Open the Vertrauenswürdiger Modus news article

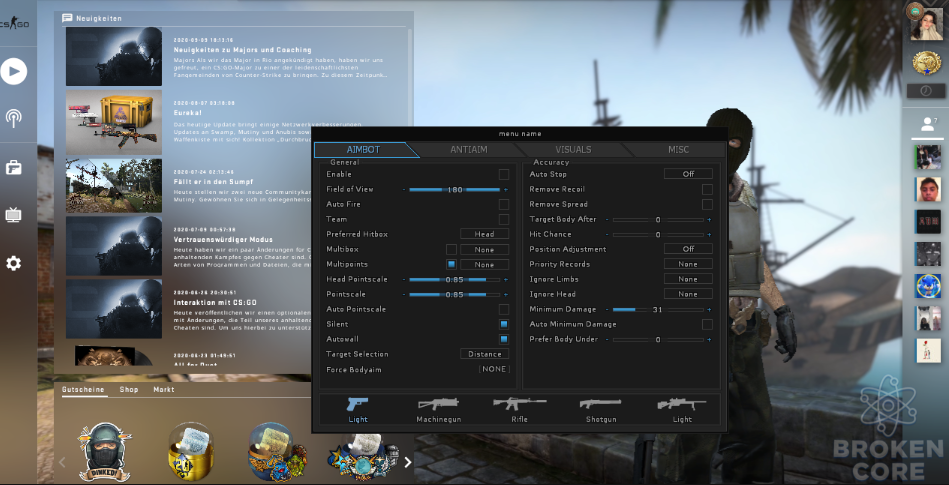coord(223,239)
